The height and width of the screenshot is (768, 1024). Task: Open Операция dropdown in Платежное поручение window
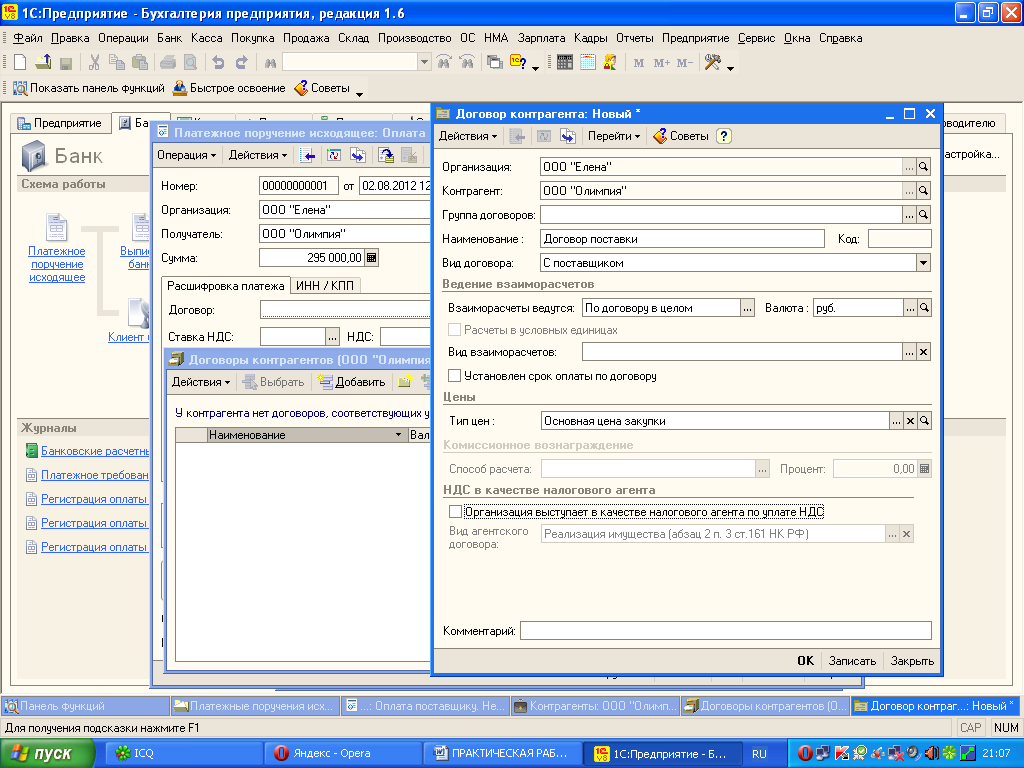pos(186,155)
